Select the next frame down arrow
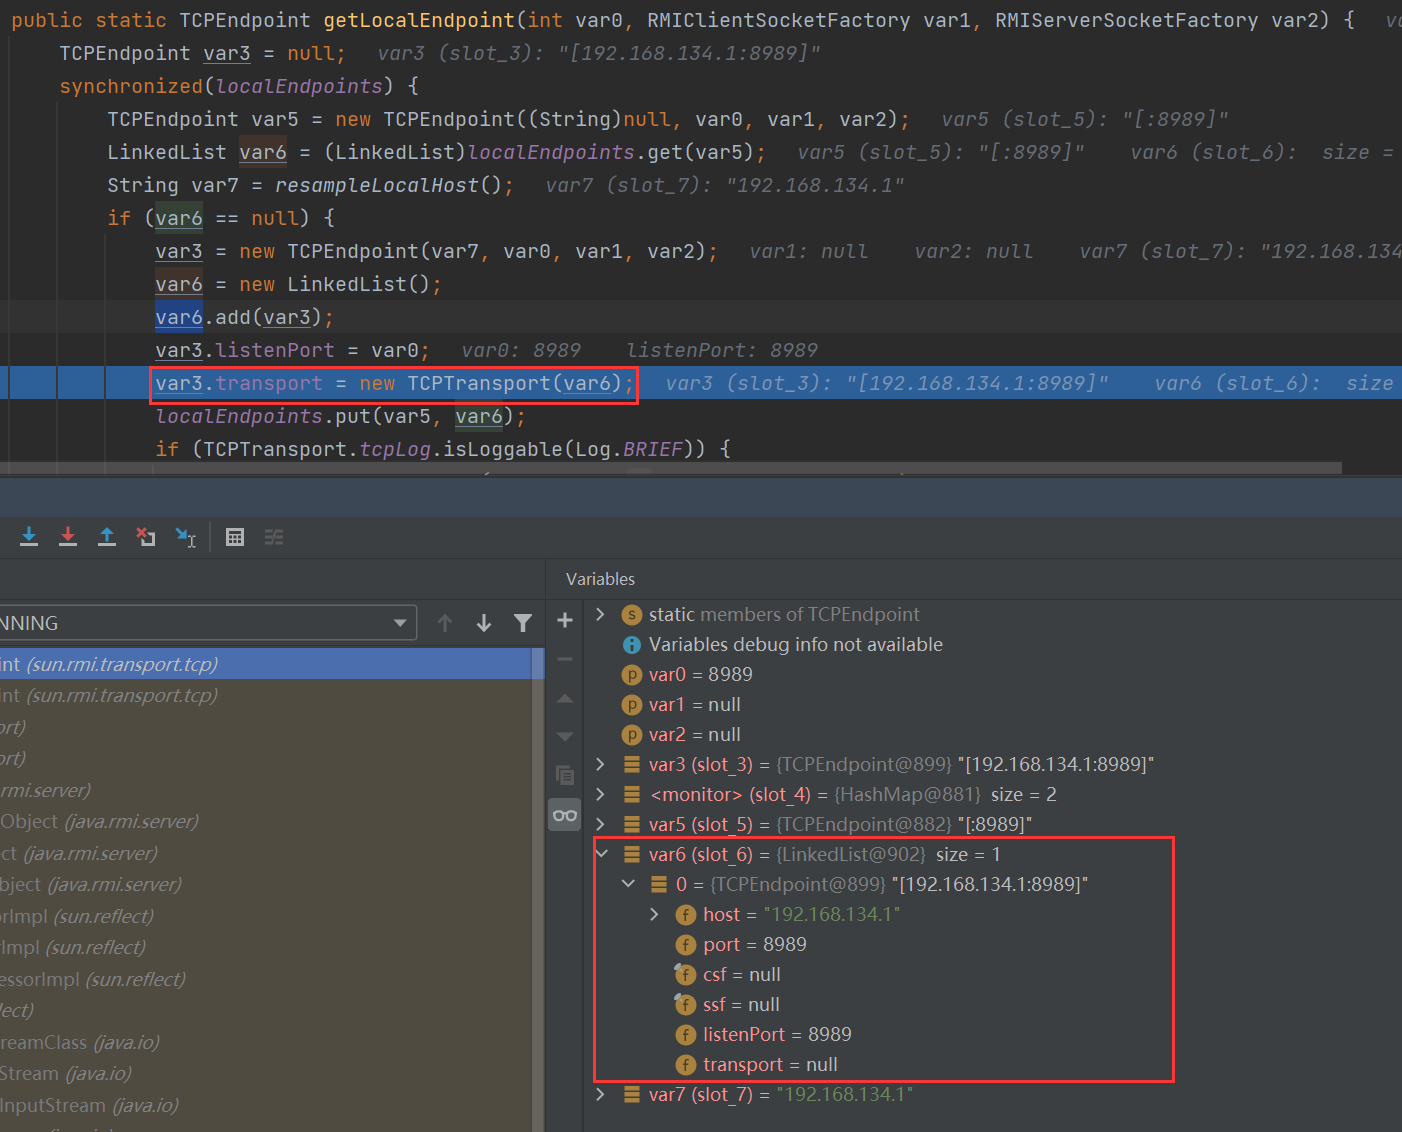The width and height of the screenshot is (1402, 1132). [x=484, y=623]
